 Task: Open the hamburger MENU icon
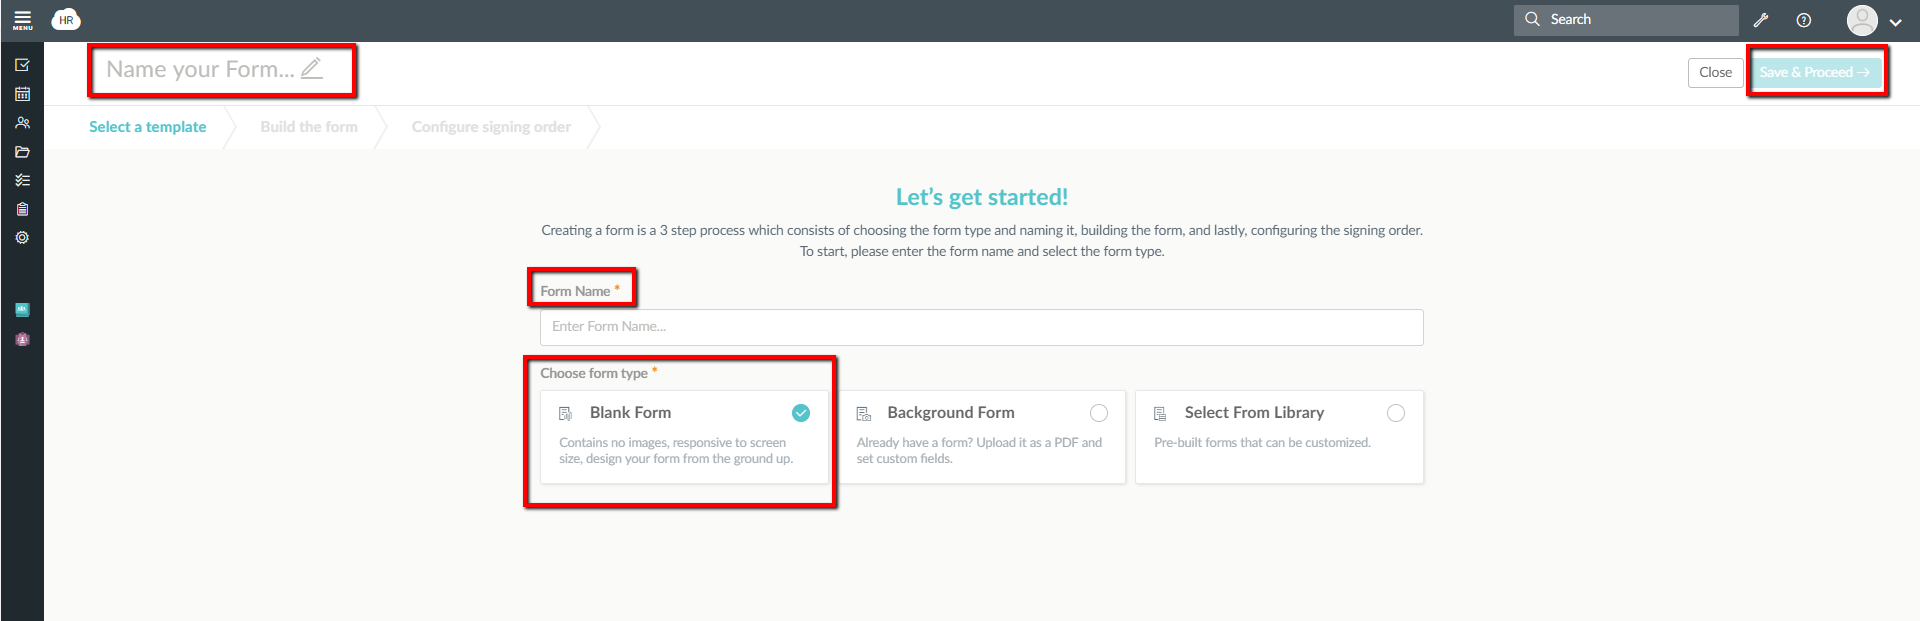pos(22,20)
